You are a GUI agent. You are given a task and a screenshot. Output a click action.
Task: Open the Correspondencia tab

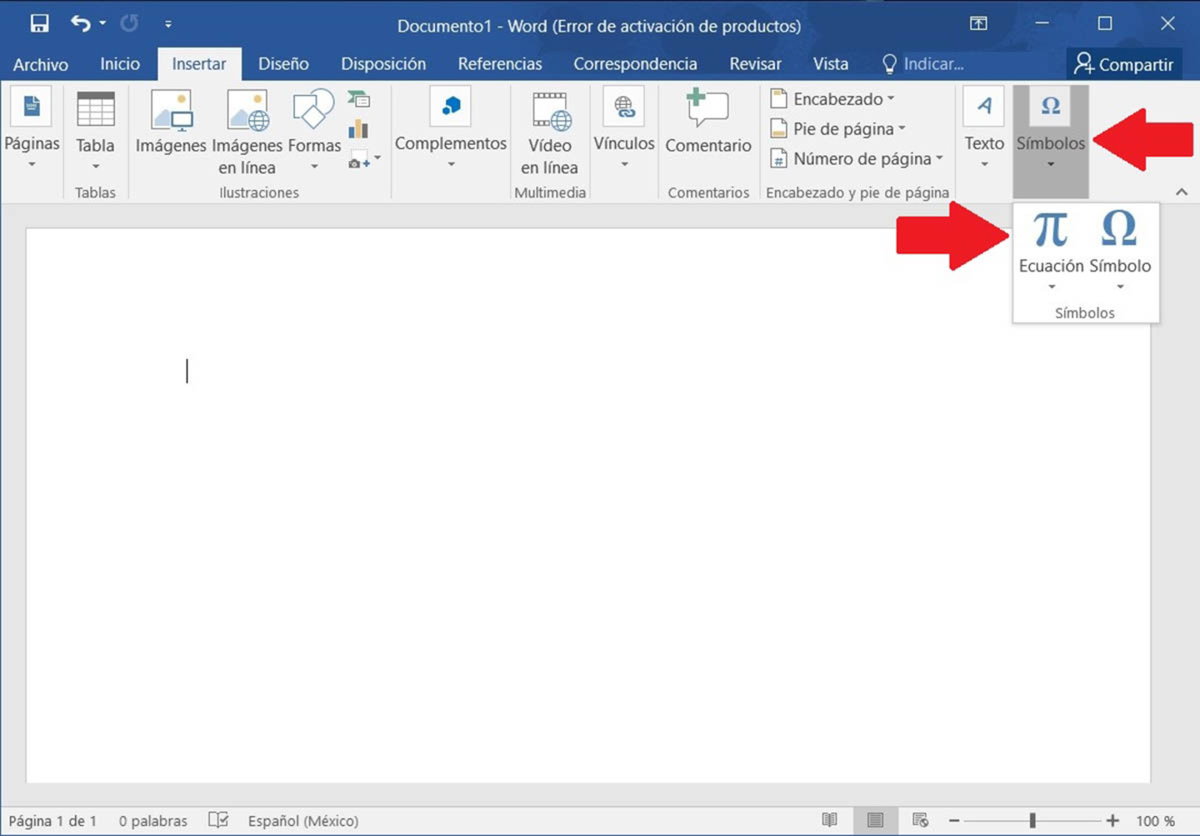point(635,64)
